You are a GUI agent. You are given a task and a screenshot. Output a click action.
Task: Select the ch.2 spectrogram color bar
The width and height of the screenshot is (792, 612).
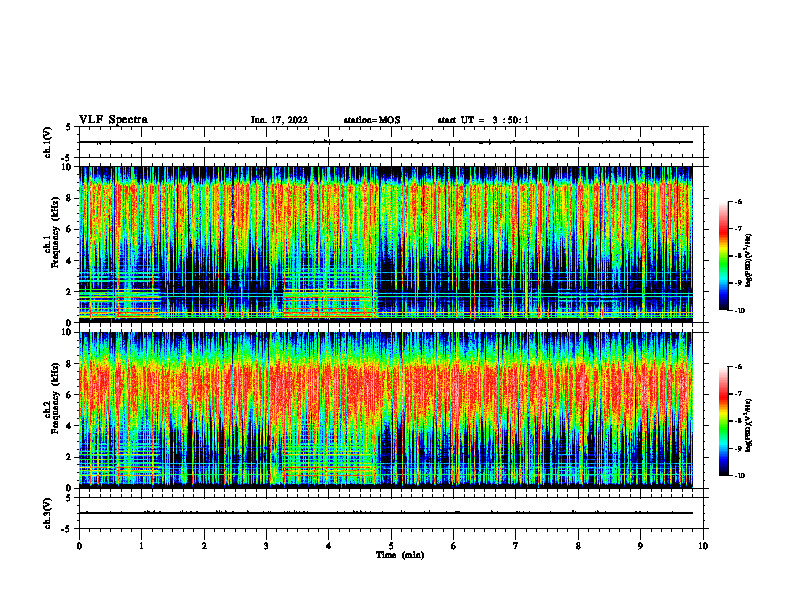[x=723, y=421]
